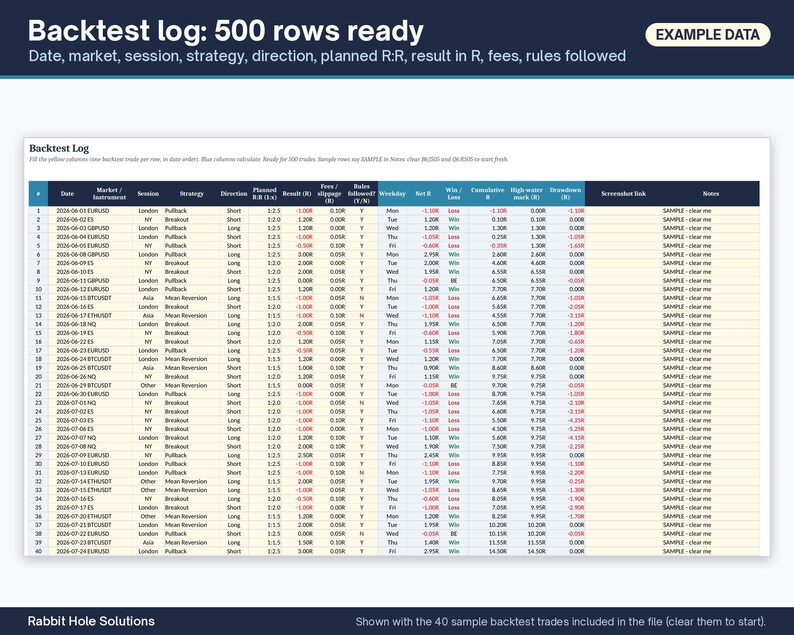
Task: Select the Fees / slippage (R) header
Action: tap(329, 193)
